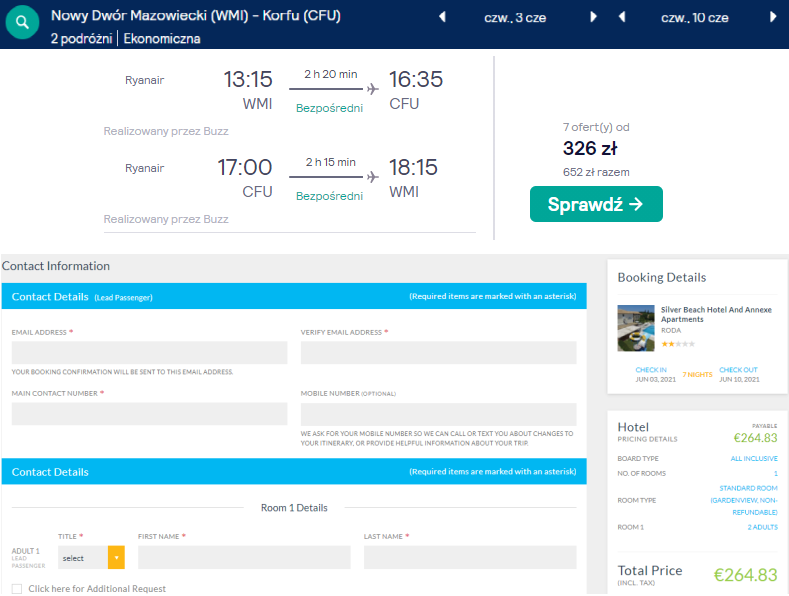Image resolution: width=789 pixels, height=596 pixels.
Task: Click the return flight airplane icon
Action: point(372,177)
